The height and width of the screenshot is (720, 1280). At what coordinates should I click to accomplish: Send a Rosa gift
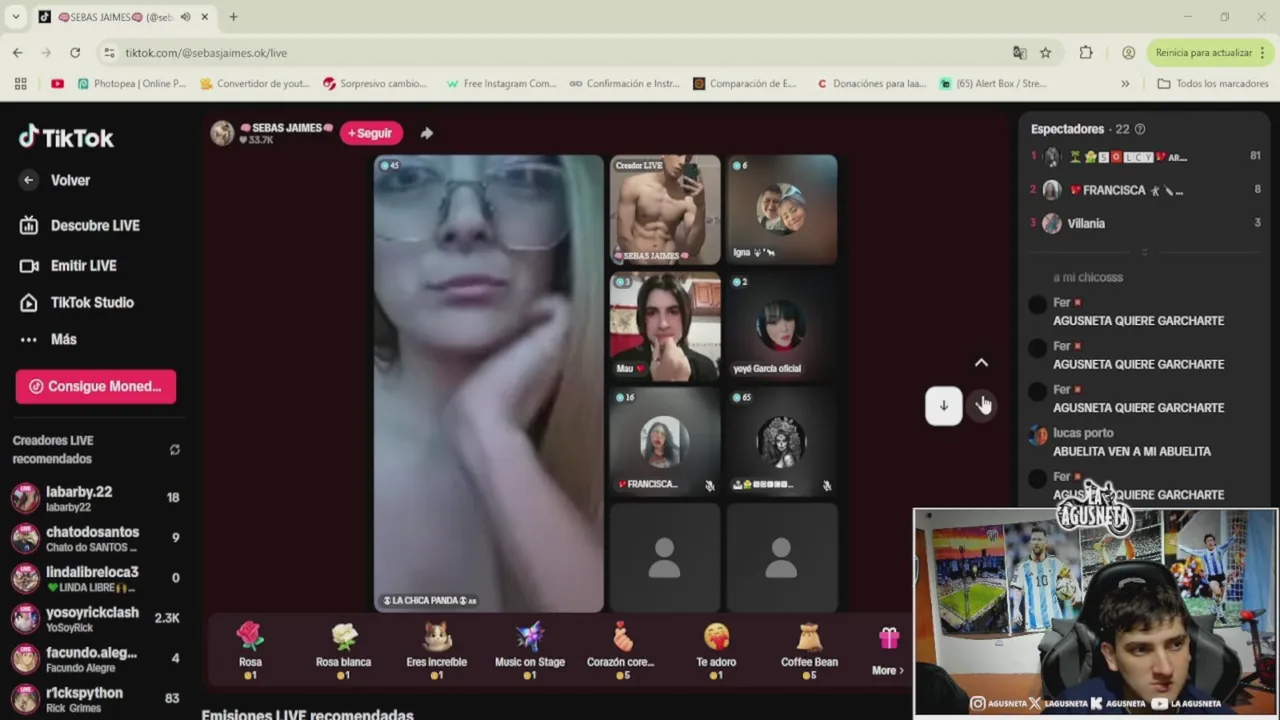coord(250,650)
